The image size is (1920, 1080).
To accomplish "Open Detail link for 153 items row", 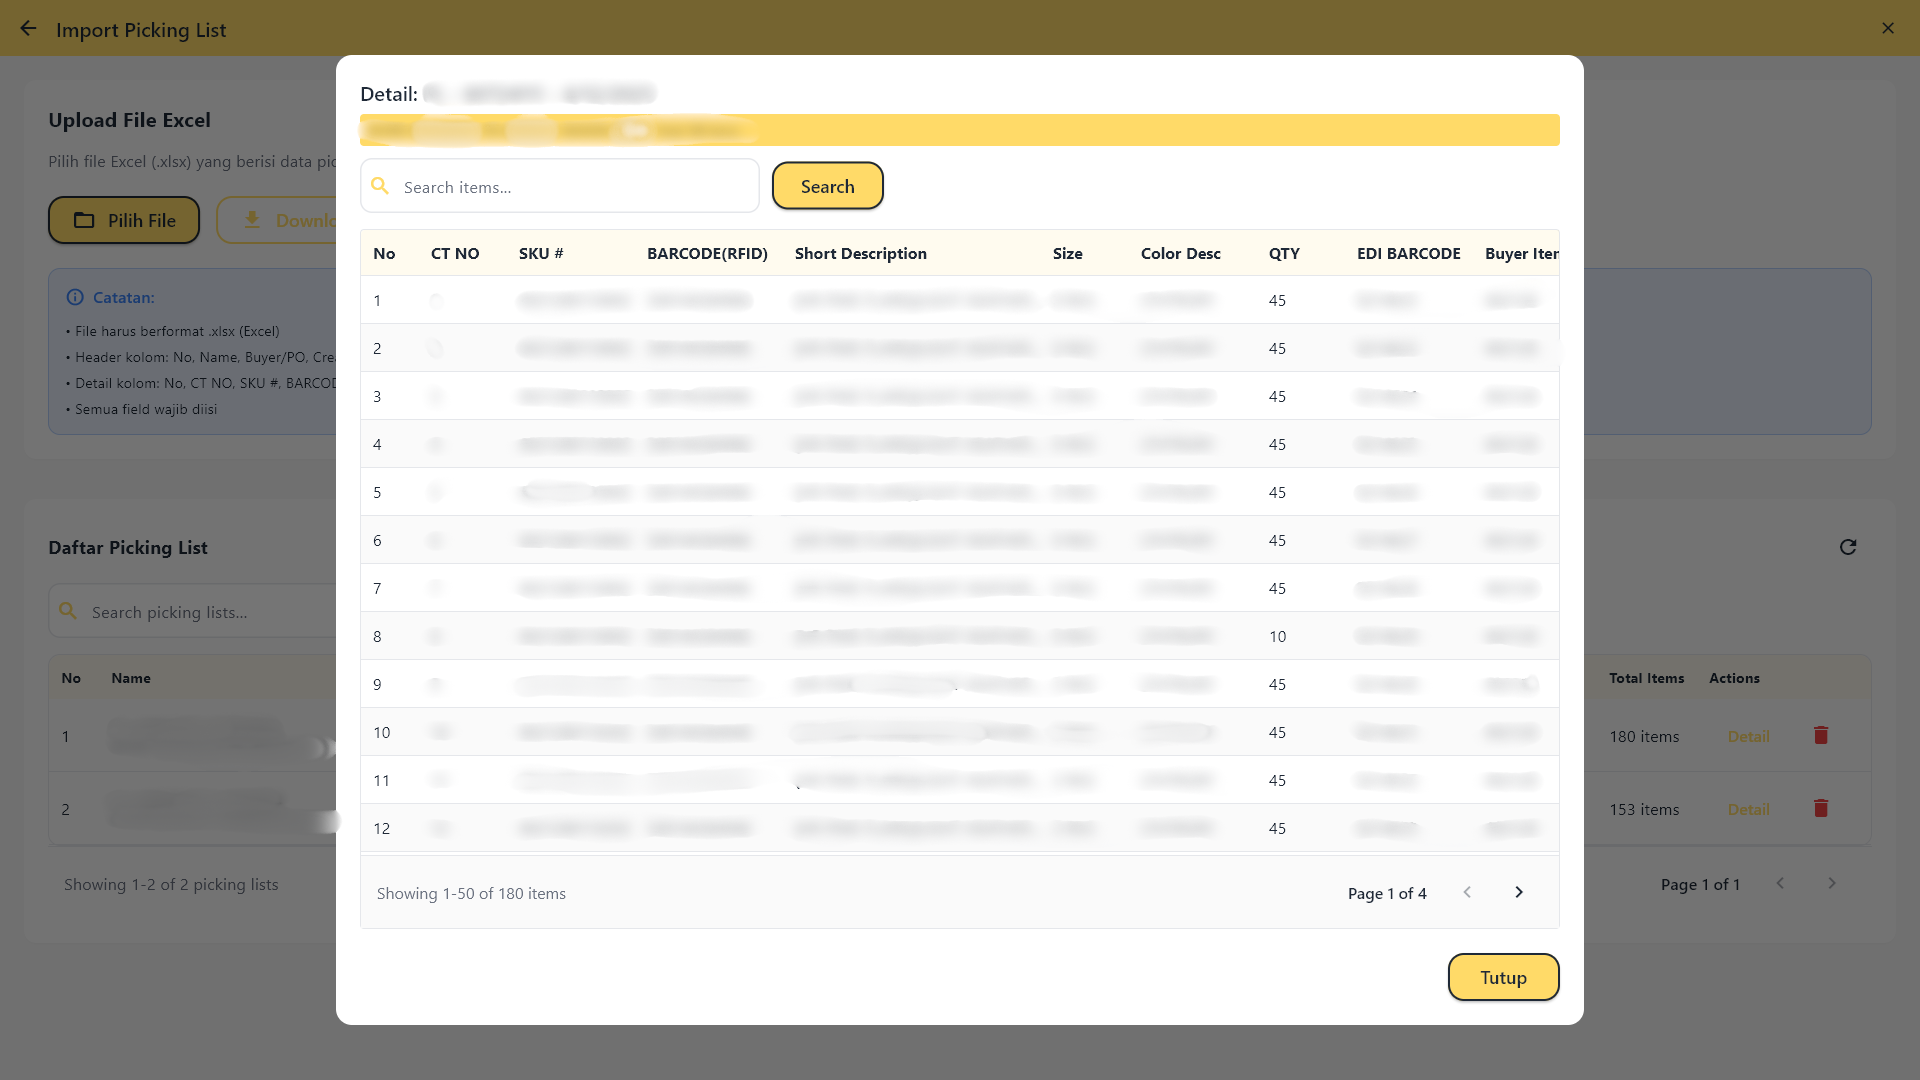I will (1748, 810).
